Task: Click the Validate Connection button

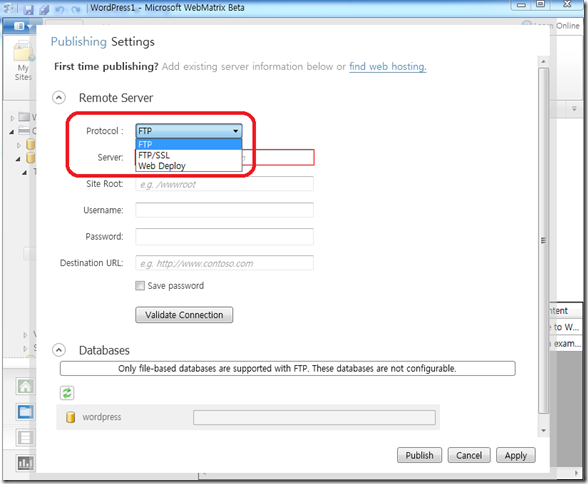Action: click(184, 315)
